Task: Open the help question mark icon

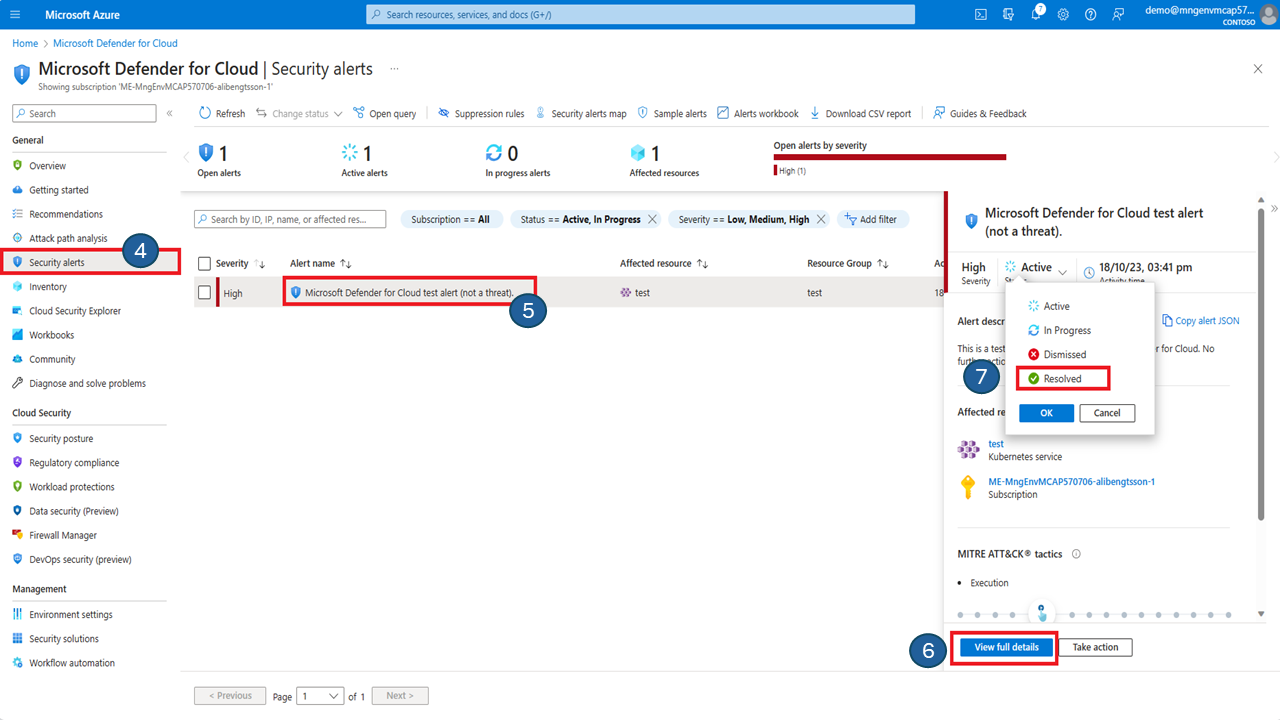Action: pyautogui.click(x=1090, y=14)
